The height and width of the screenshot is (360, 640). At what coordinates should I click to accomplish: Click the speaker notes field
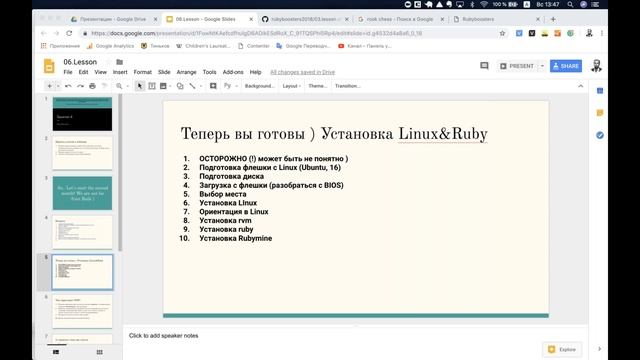click(355, 336)
